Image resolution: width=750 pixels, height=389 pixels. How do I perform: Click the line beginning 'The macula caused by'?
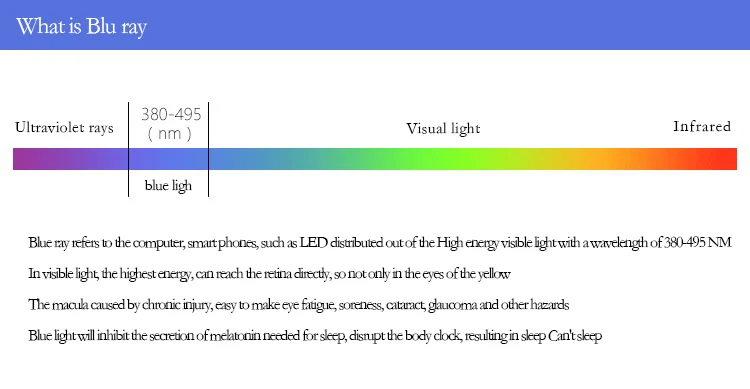298,305
